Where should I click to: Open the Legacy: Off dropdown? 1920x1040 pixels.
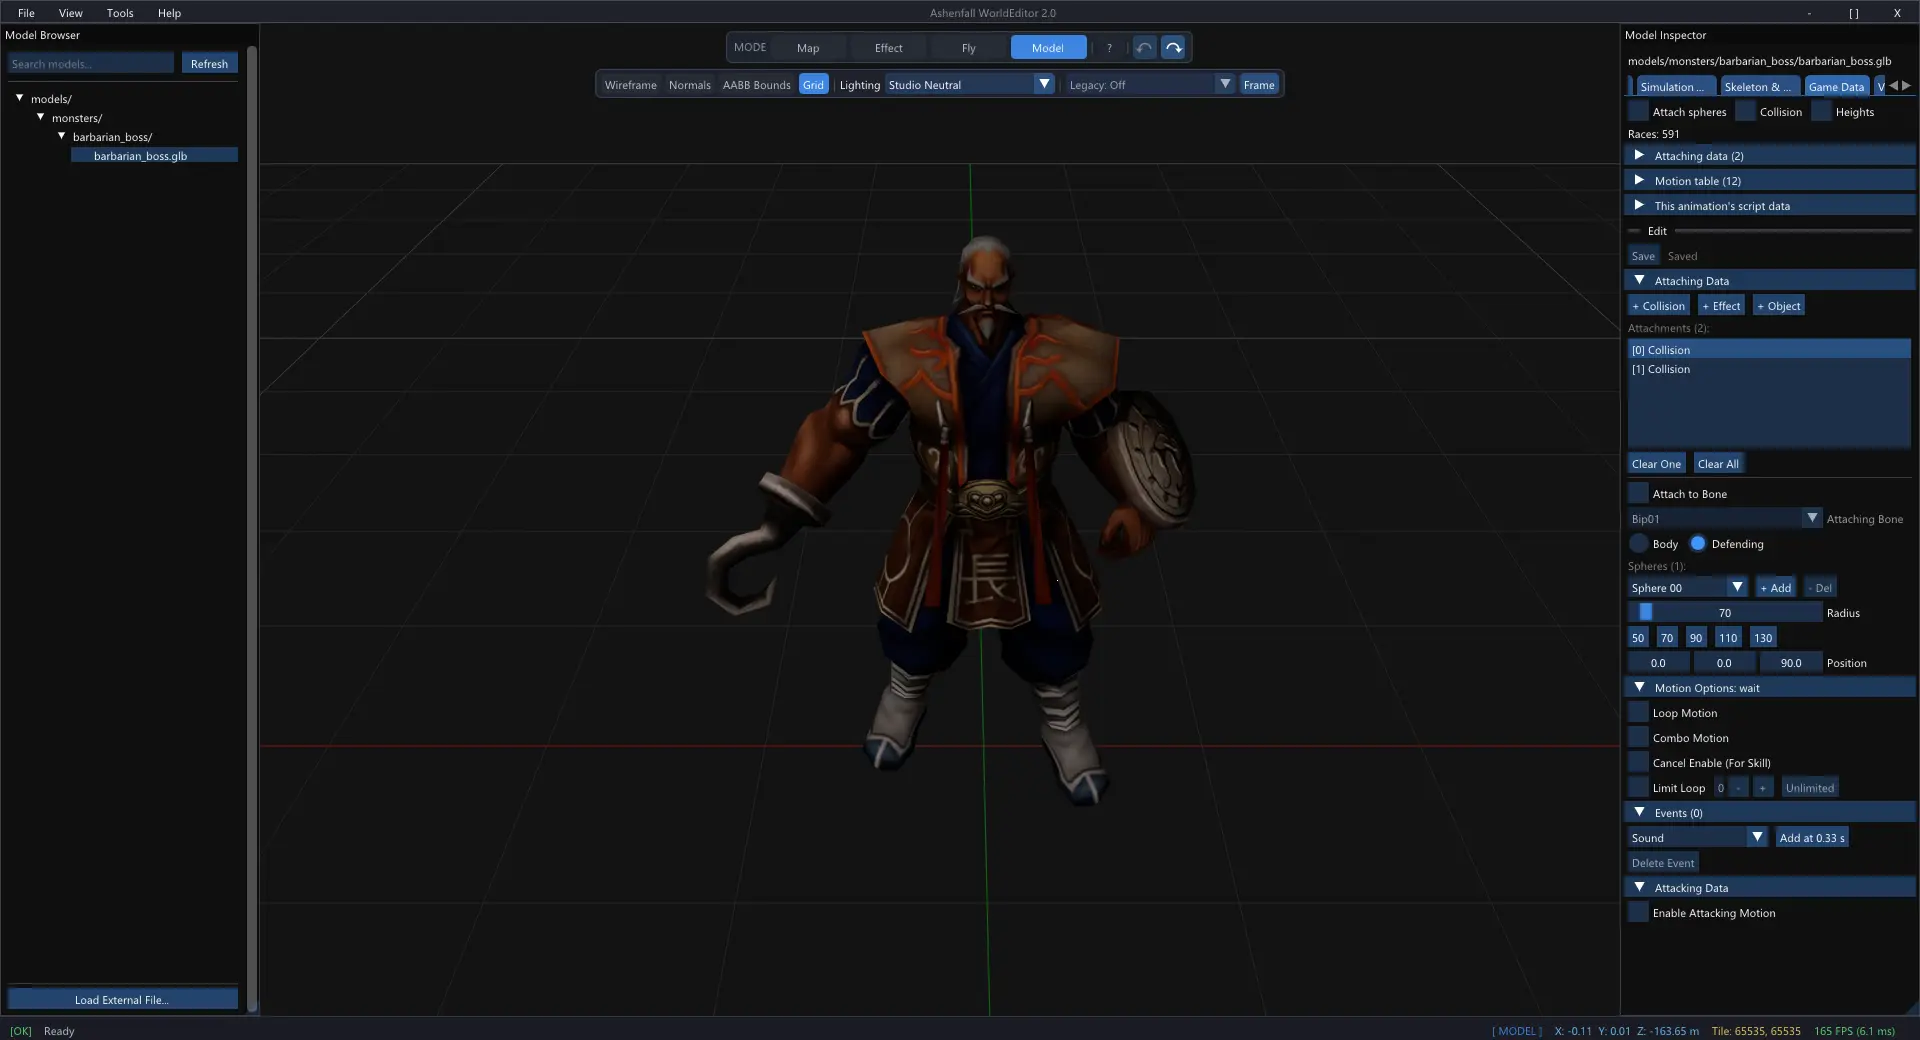1149,84
